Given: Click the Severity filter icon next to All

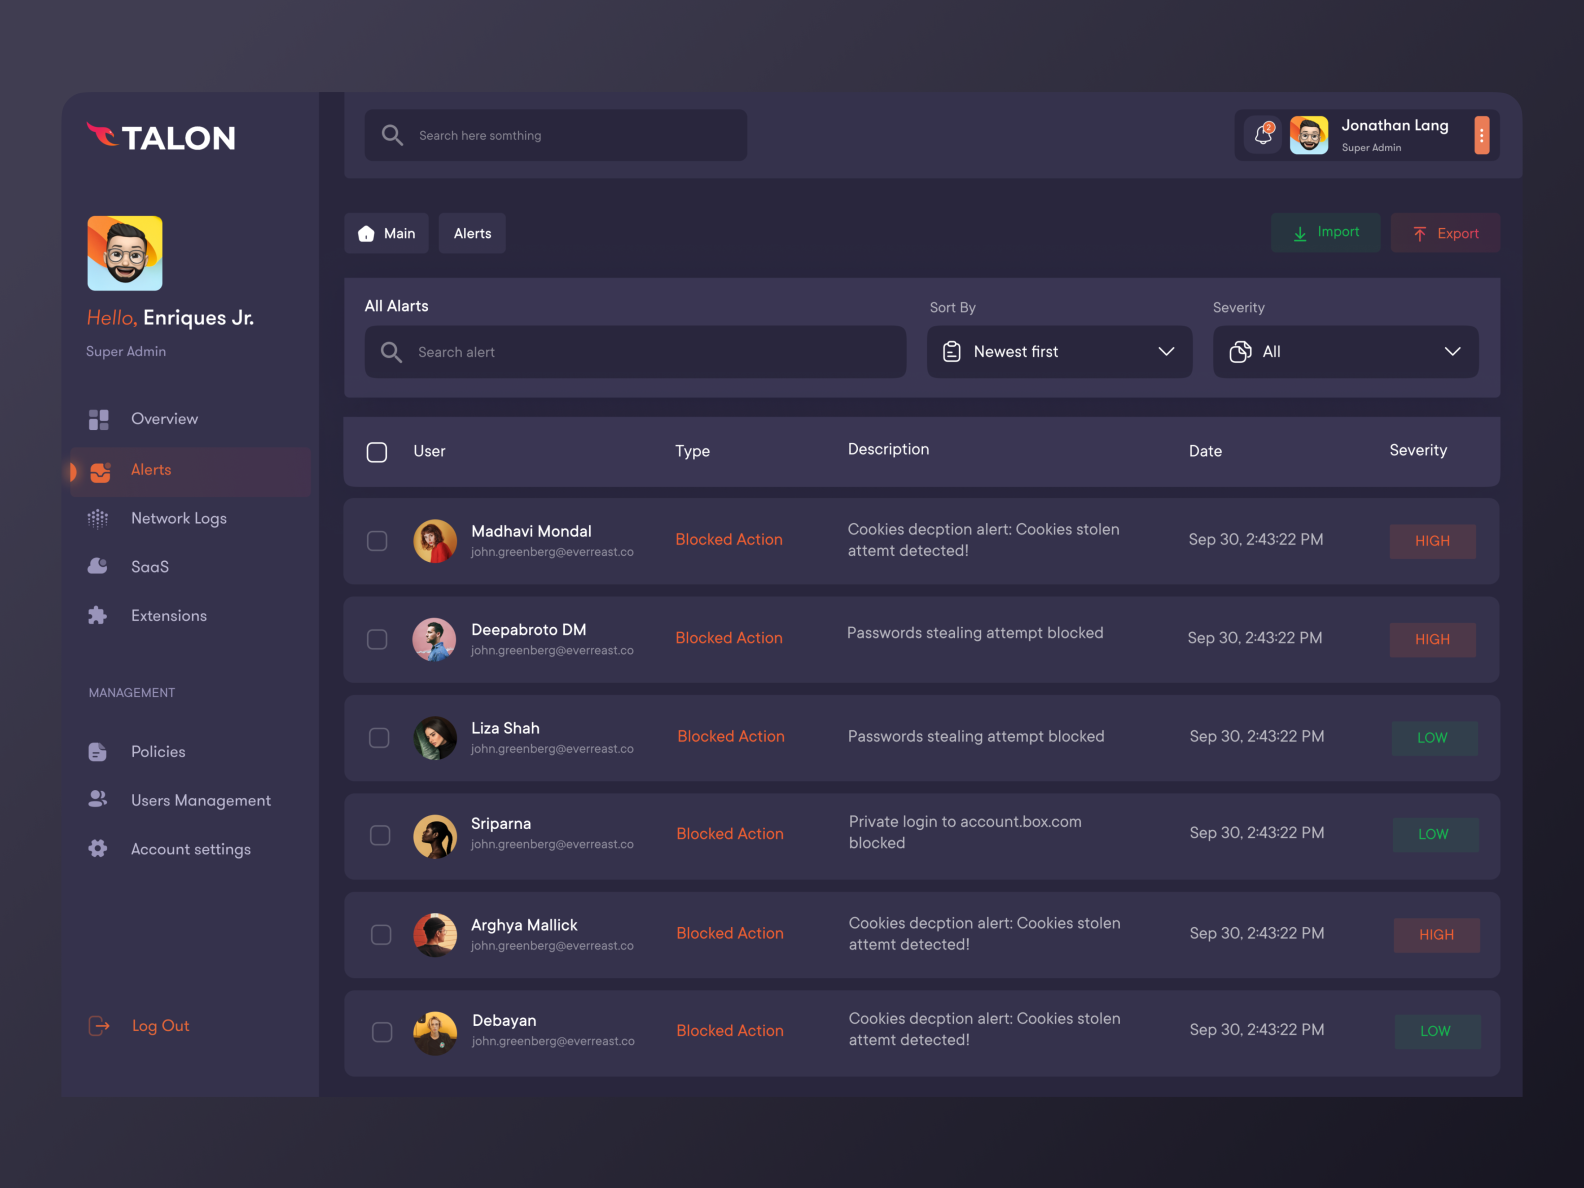Looking at the screenshot, I should (1240, 352).
